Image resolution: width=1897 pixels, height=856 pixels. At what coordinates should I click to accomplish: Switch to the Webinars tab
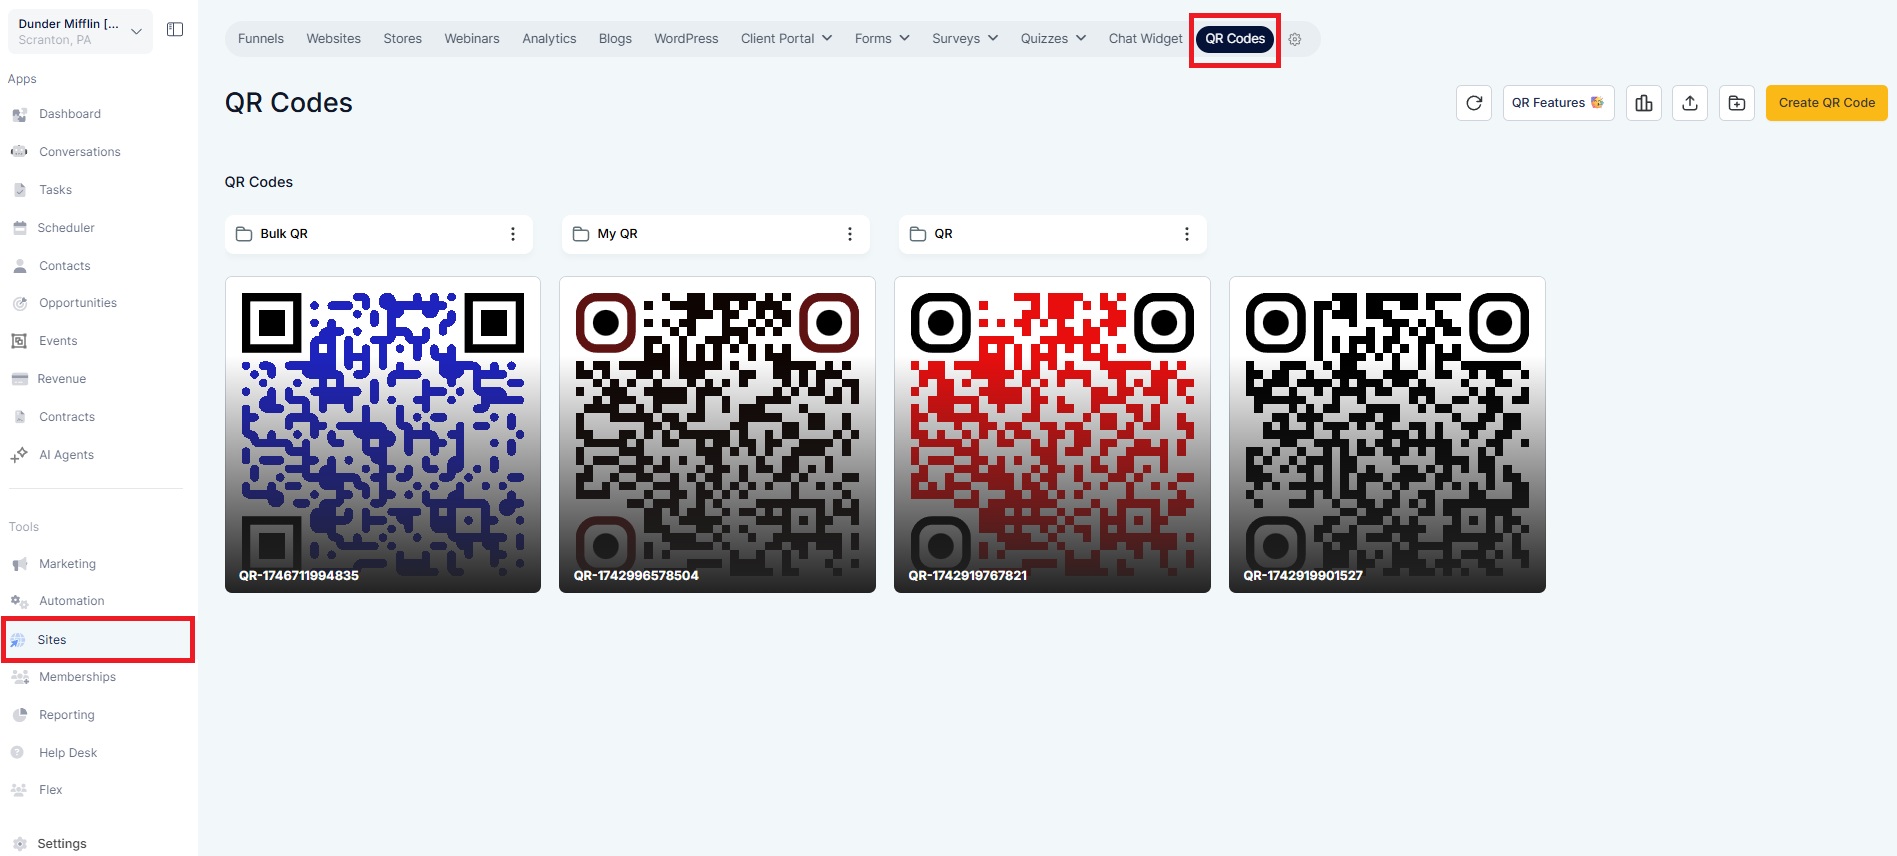pos(472,39)
